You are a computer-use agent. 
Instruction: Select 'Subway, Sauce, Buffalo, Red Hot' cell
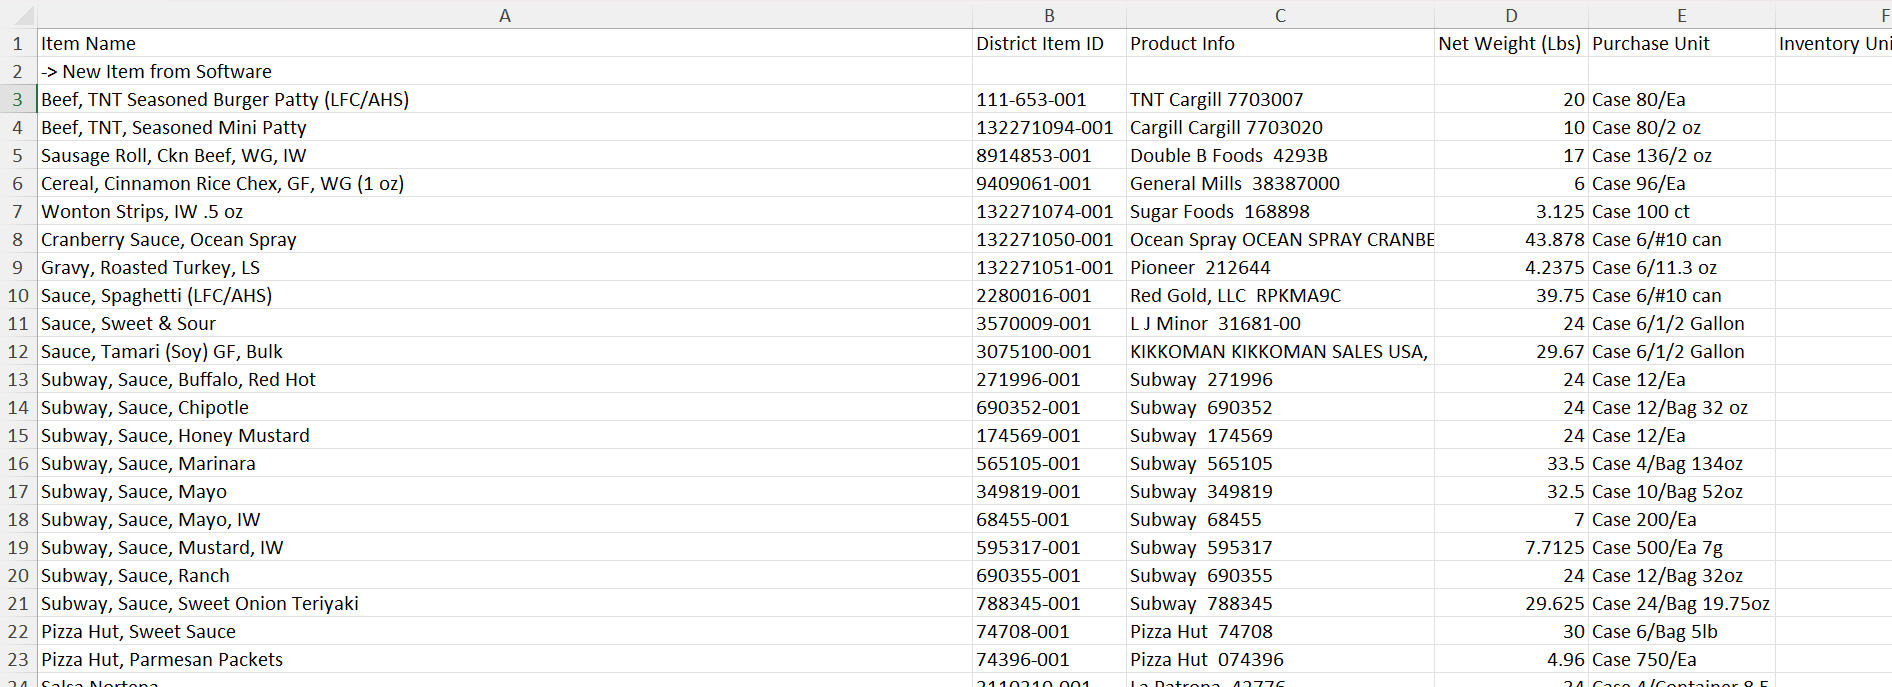click(505, 379)
